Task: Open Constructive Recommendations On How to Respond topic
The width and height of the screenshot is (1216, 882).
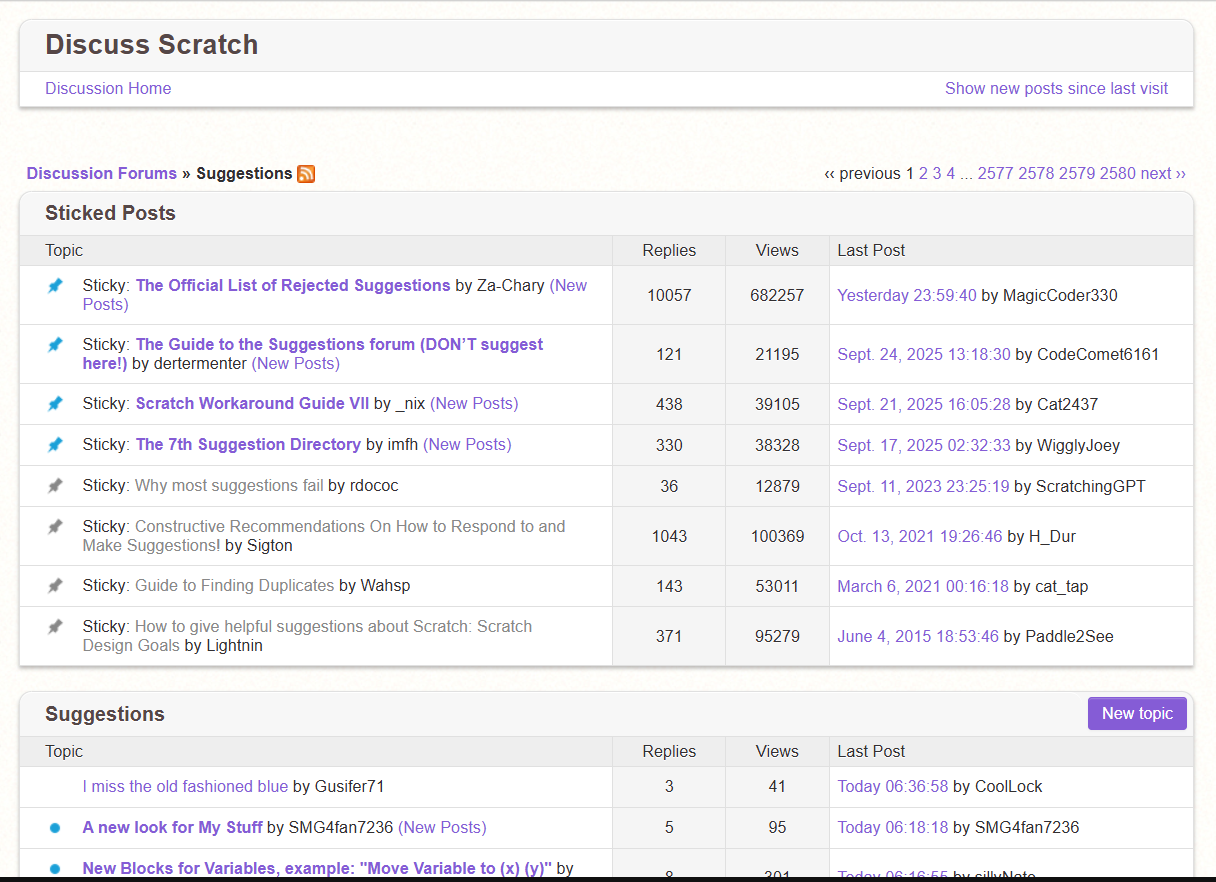Action: pyautogui.click(x=350, y=526)
